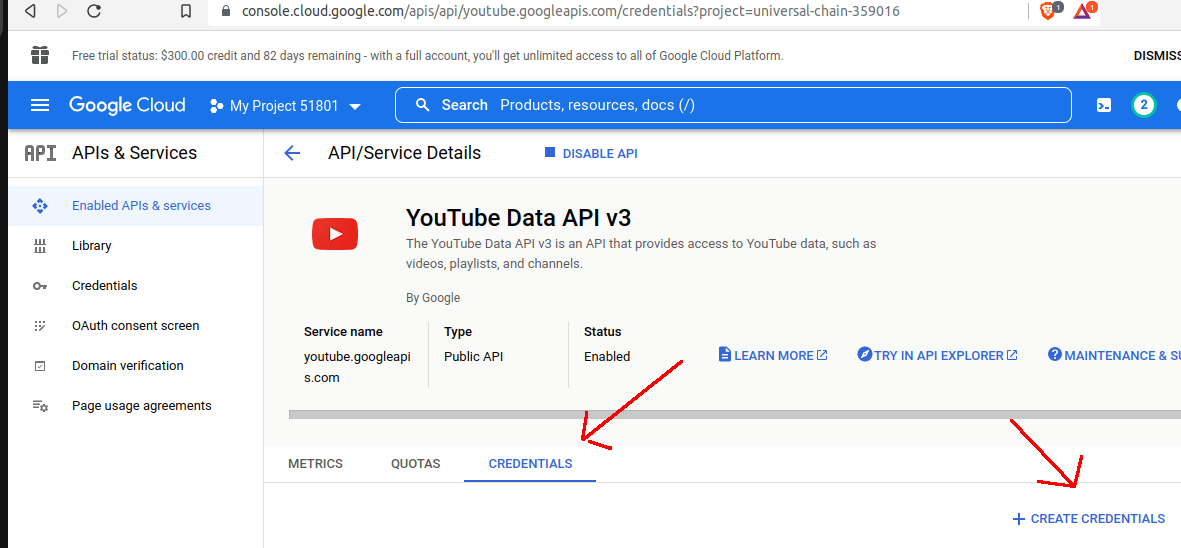The height and width of the screenshot is (548, 1181).
Task: Activate Cloud Shell terminal icon
Action: tap(1103, 105)
